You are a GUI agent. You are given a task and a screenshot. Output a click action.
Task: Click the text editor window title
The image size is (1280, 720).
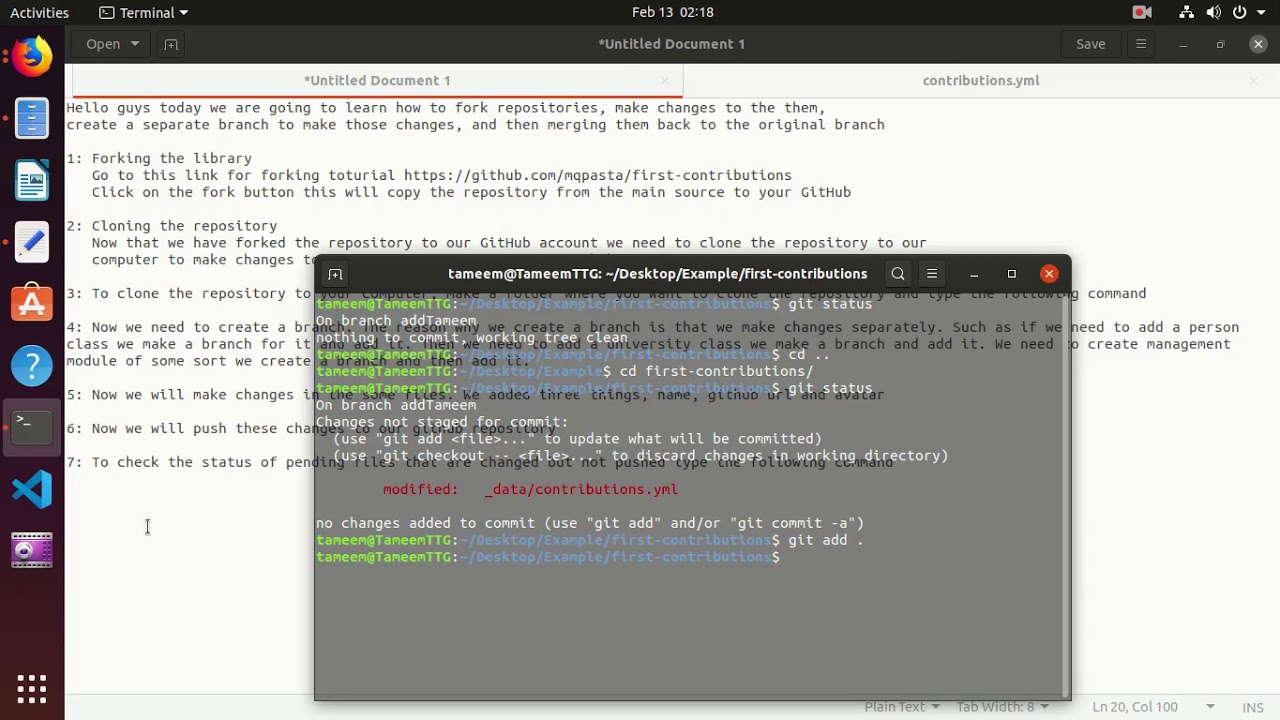click(x=671, y=44)
